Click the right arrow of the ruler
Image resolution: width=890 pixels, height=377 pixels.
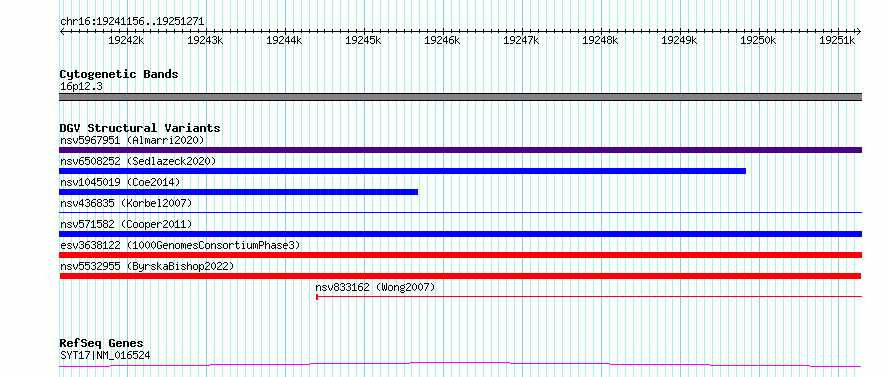click(x=858, y=32)
